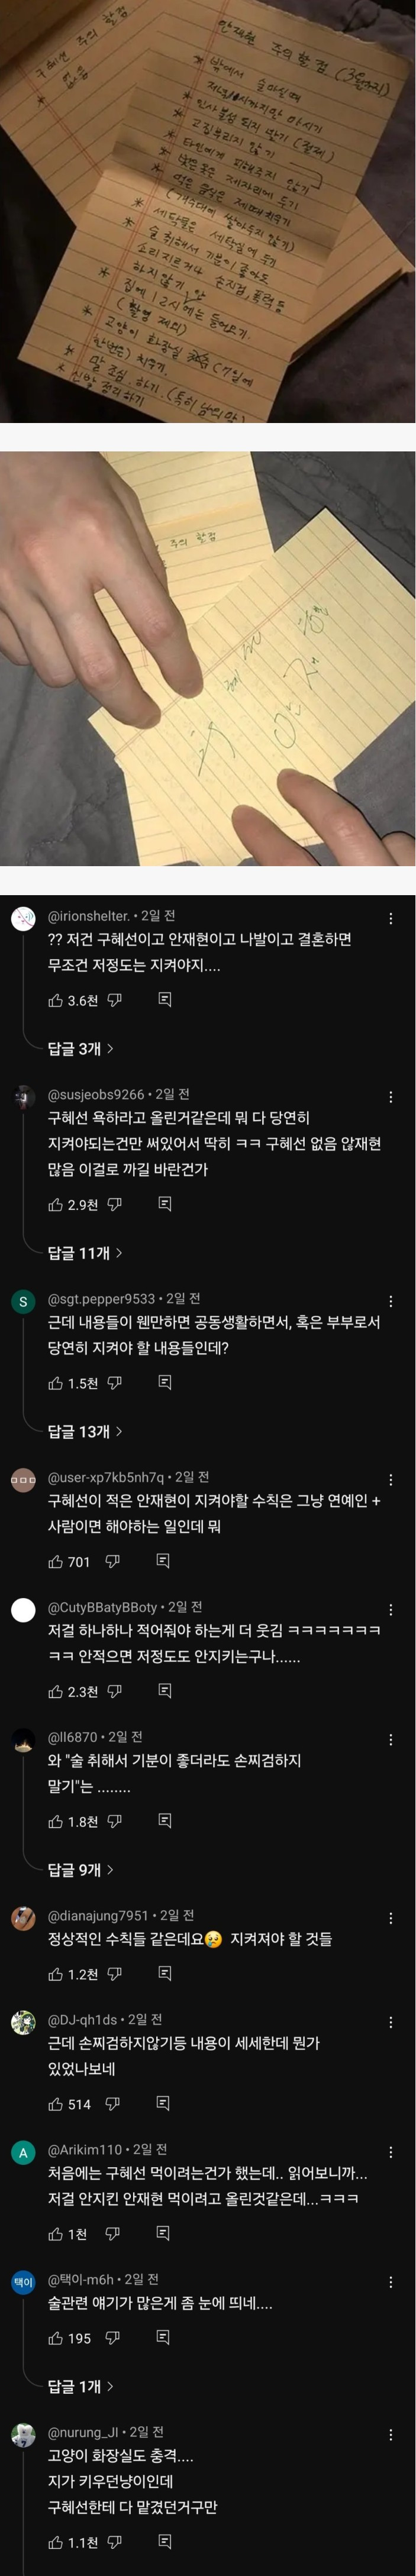Like the comment by @택이-m6h
416x2576 pixels.
coord(56,2338)
